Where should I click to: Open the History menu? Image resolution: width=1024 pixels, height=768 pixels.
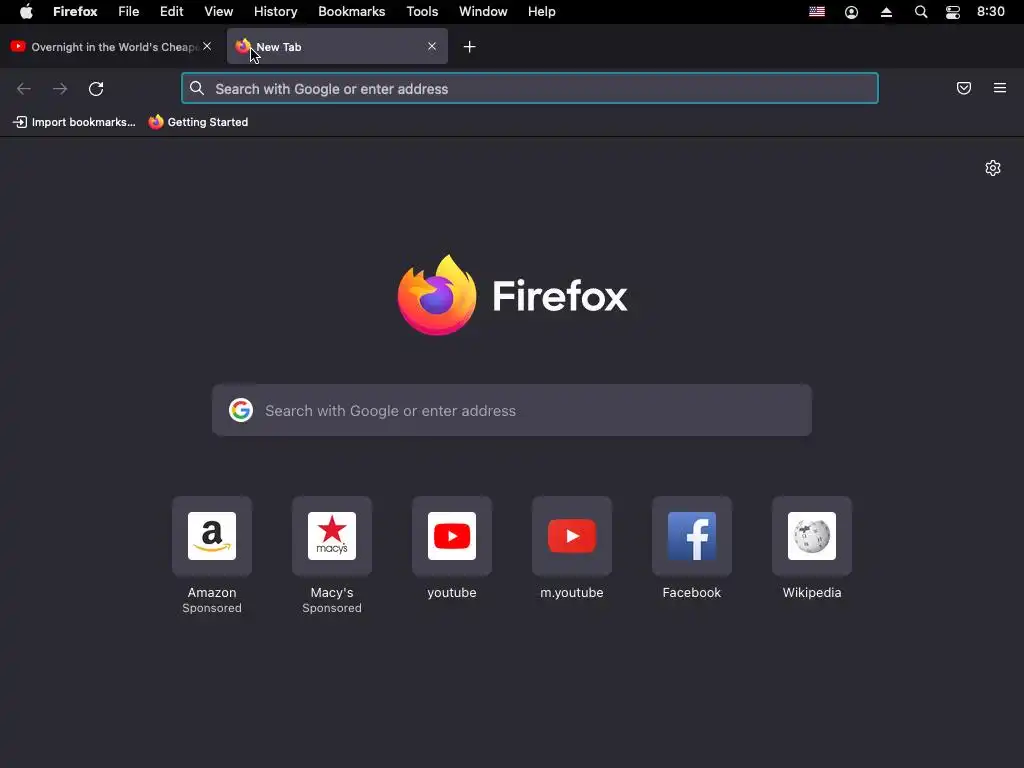tap(276, 12)
